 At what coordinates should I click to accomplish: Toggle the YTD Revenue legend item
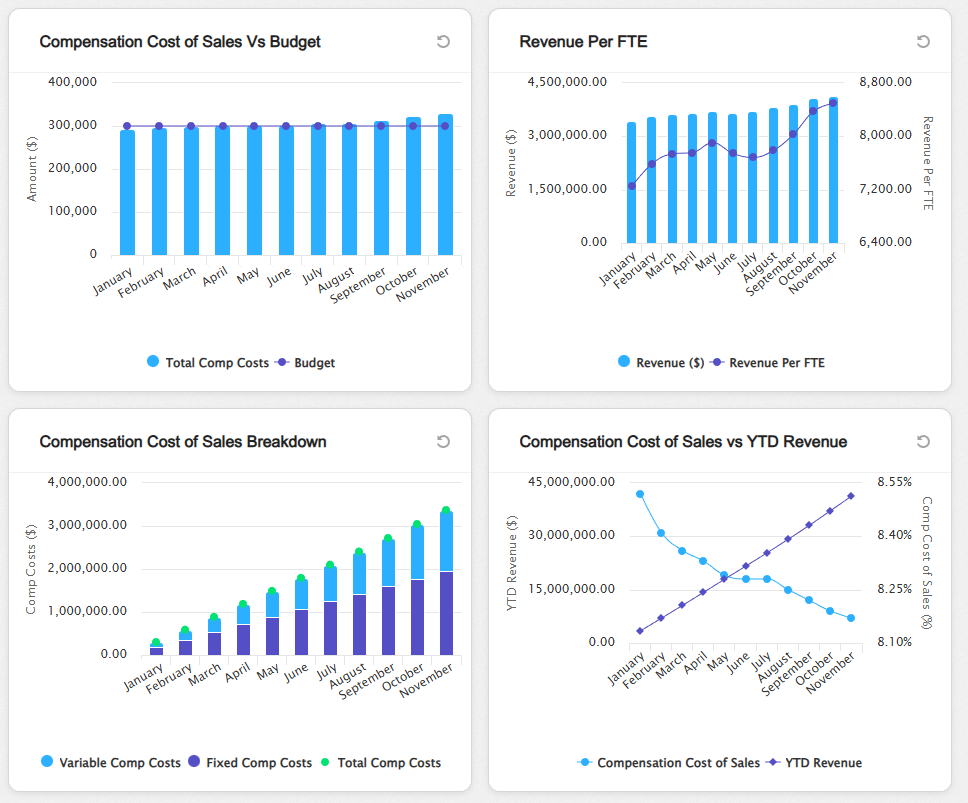(814, 762)
